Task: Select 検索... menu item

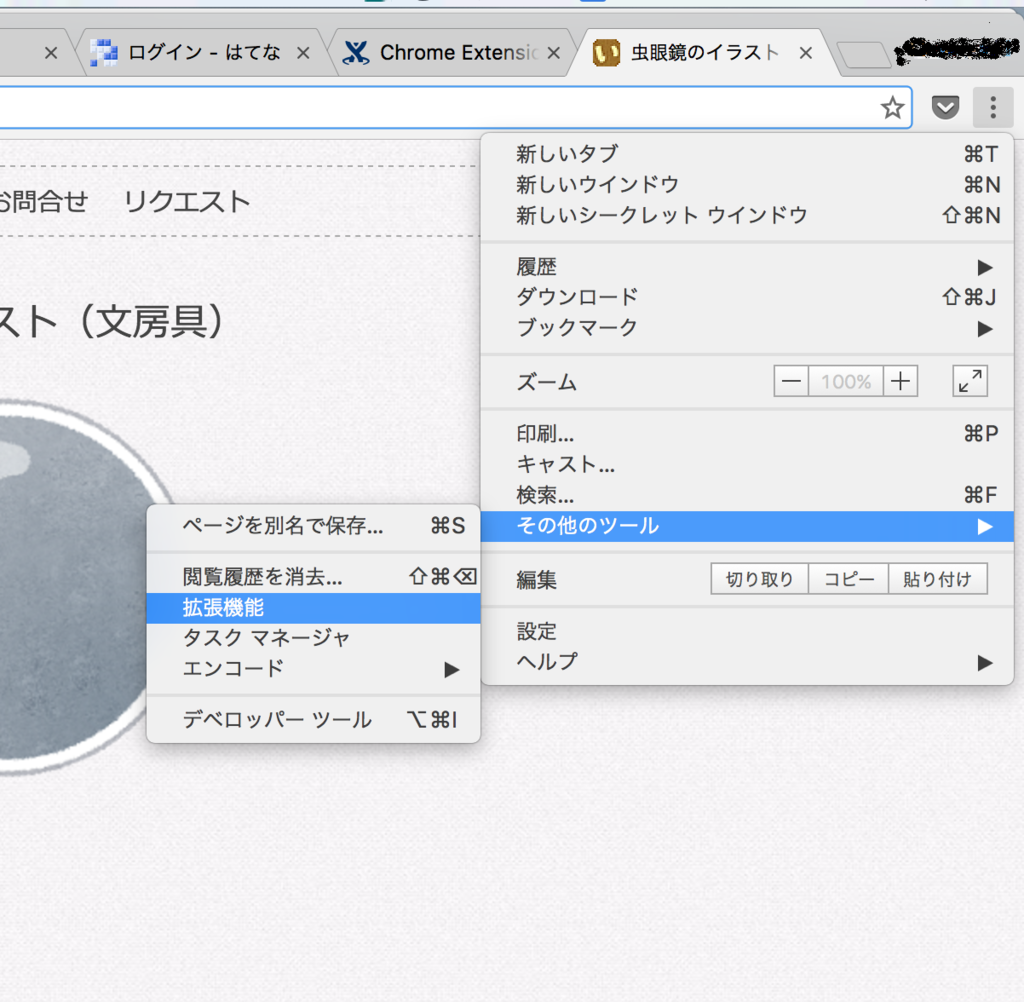Action: pyautogui.click(x=747, y=495)
